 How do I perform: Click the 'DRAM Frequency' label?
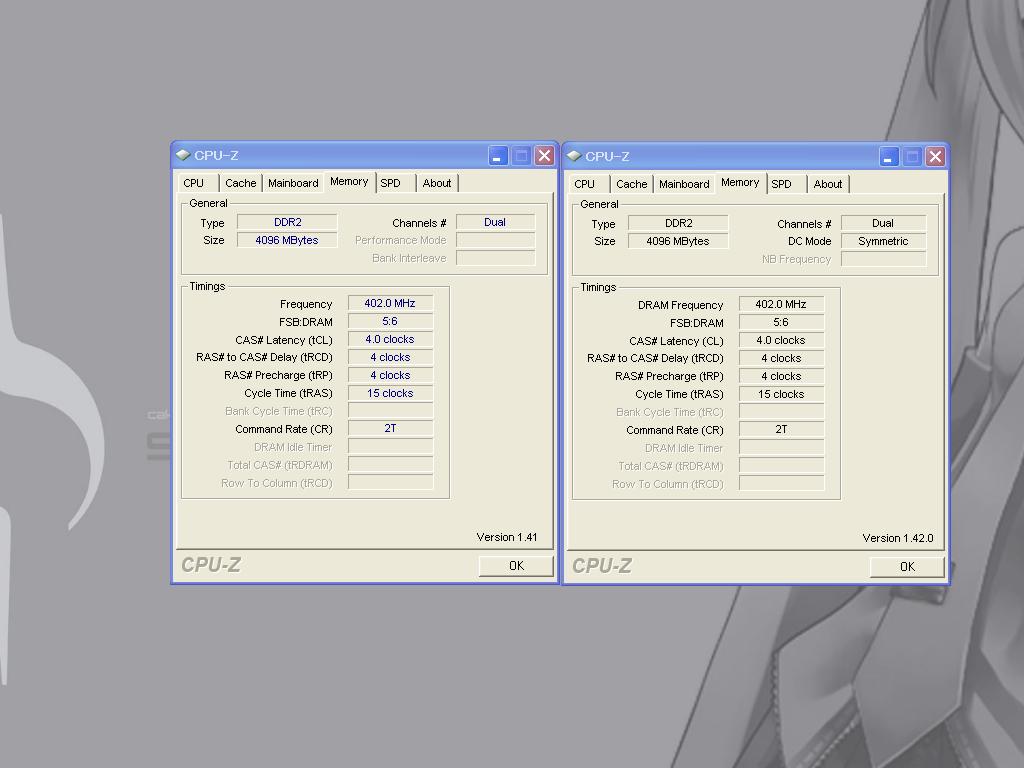tap(680, 306)
